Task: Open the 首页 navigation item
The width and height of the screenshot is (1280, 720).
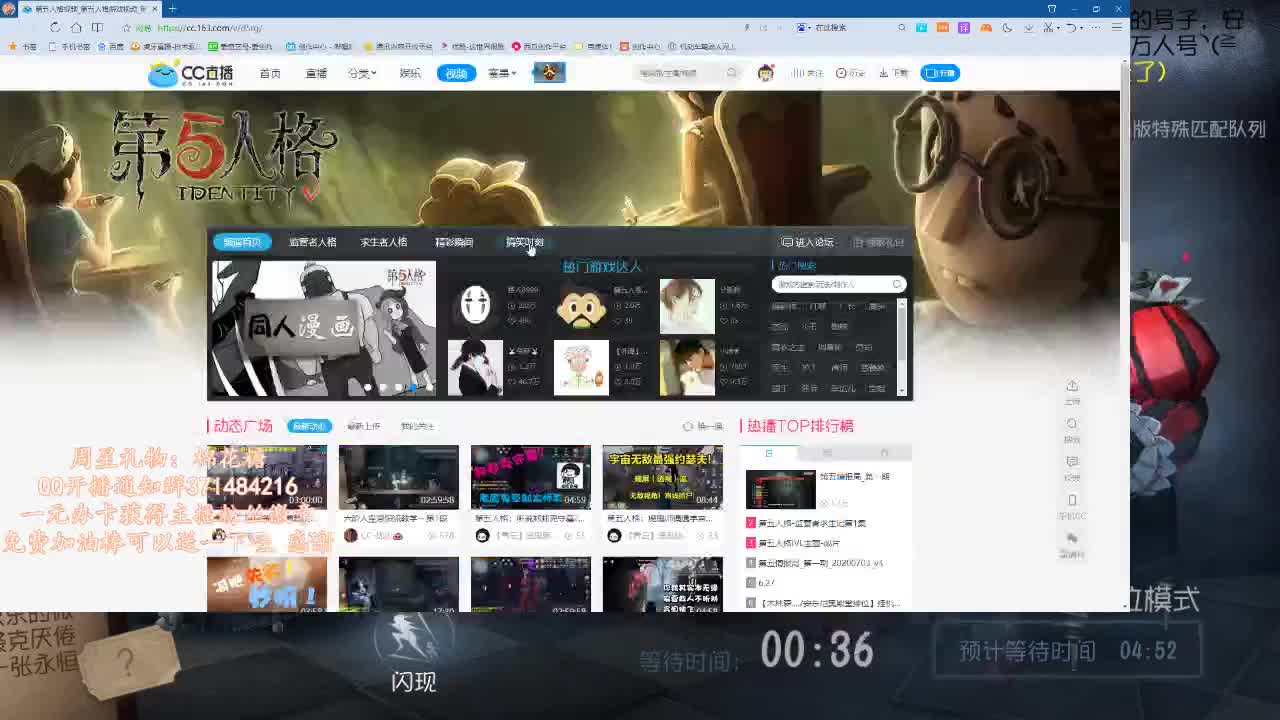Action: (270, 73)
